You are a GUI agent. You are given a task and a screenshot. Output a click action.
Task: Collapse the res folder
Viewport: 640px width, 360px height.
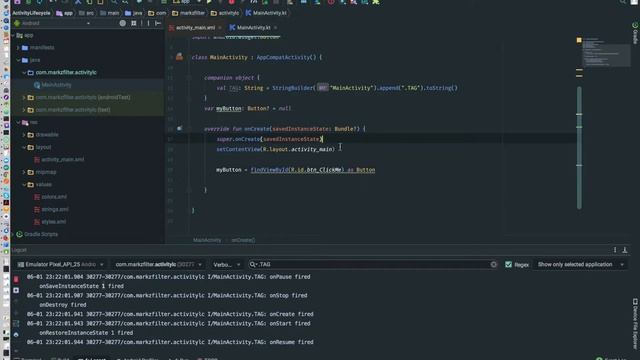18,122
